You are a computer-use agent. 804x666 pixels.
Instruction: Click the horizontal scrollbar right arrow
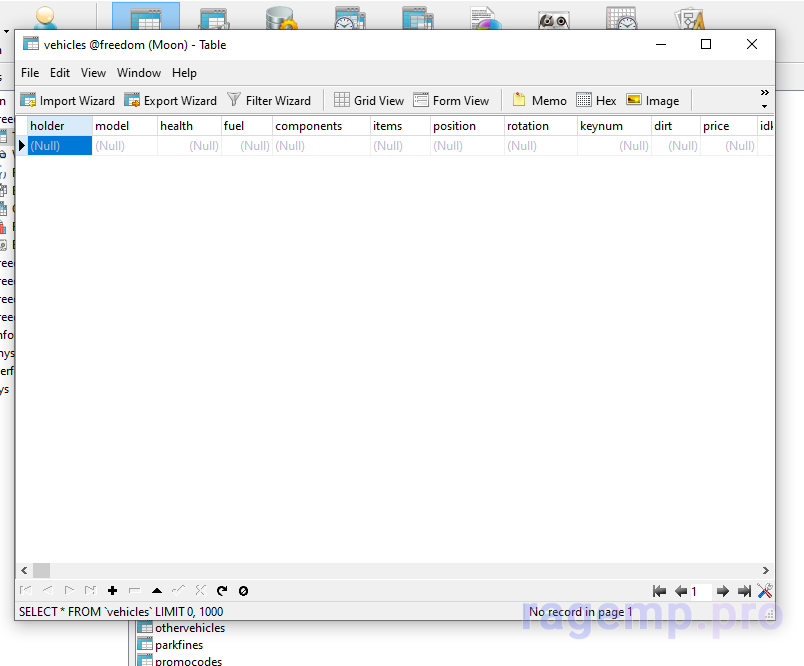click(x=767, y=570)
